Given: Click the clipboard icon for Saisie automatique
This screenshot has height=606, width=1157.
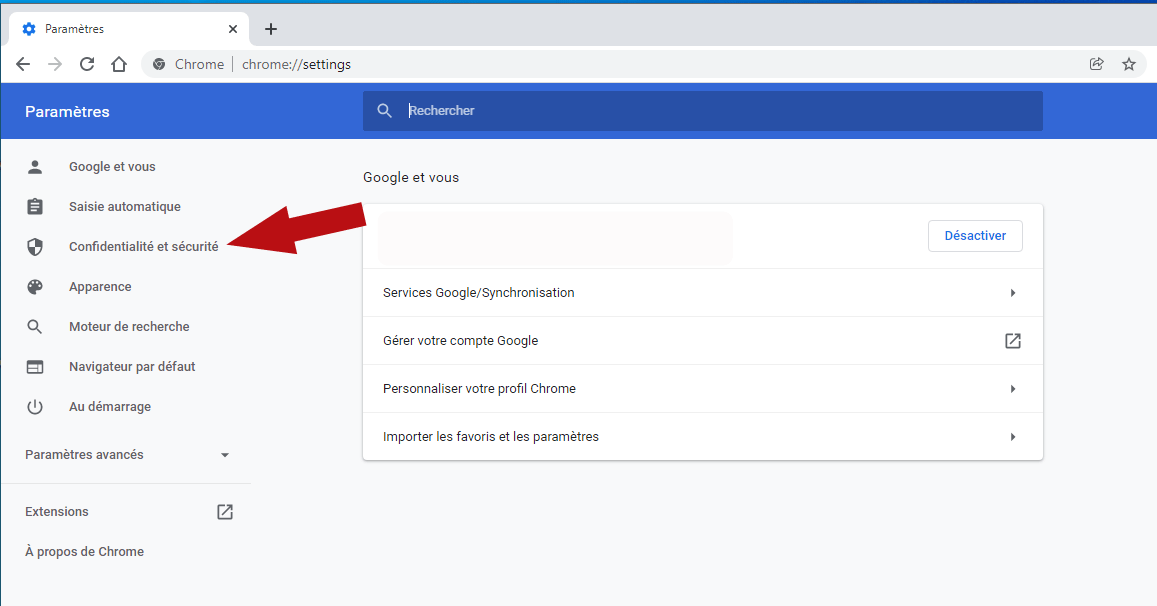Looking at the screenshot, I should pos(35,207).
